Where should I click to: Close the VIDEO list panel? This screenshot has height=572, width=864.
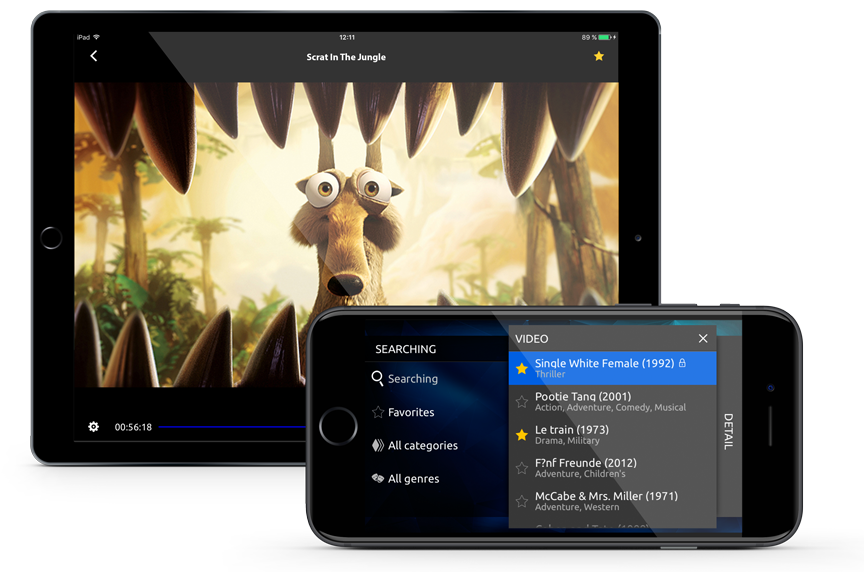tap(703, 338)
